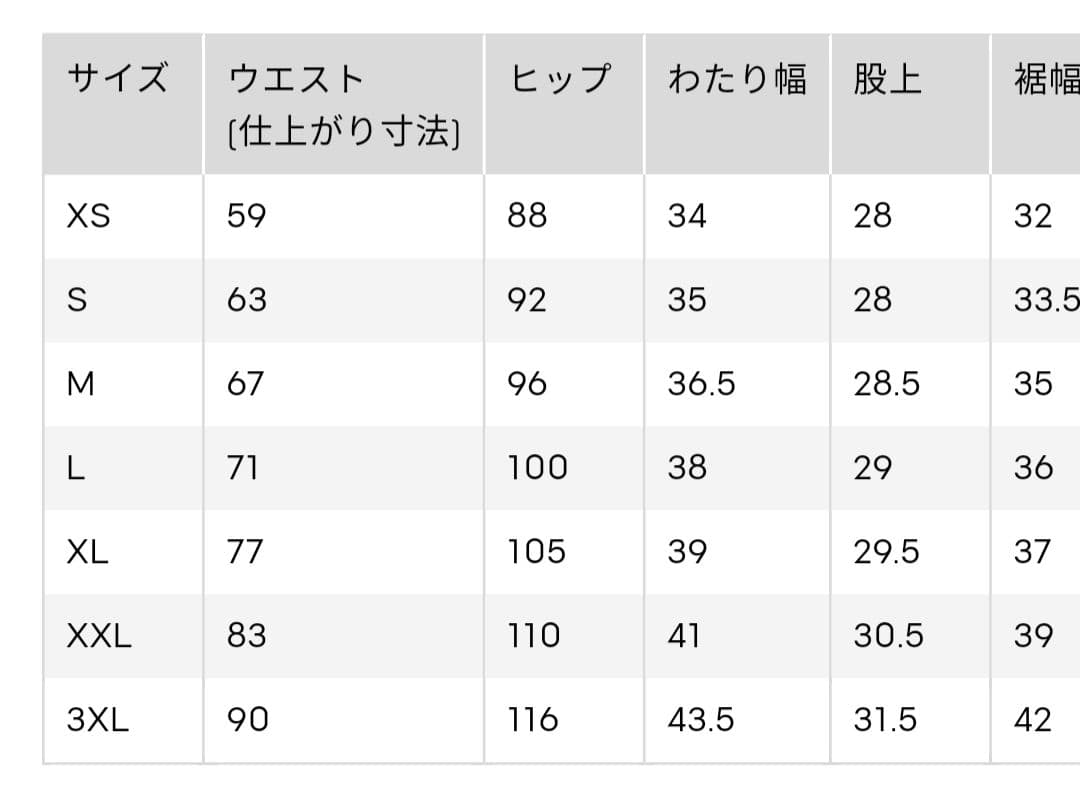The width and height of the screenshot is (1080, 797).
Task: Select the XS size row label
Action: click(x=88, y=216)
